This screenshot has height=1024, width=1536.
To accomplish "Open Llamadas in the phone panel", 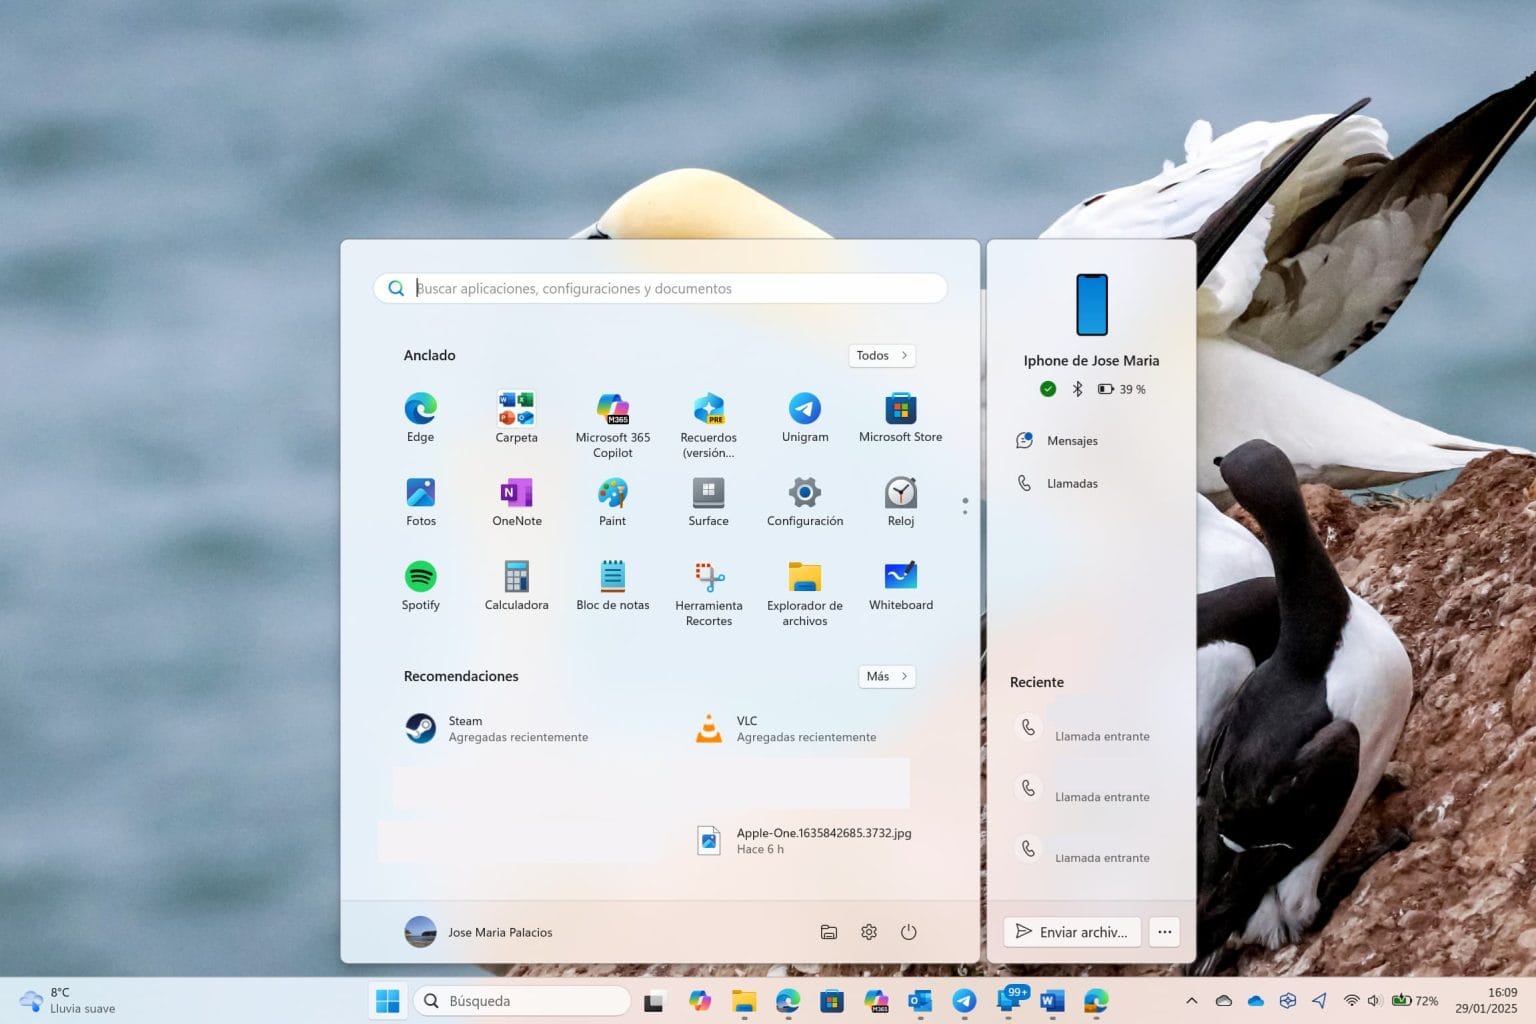I will pos(1071,484).
